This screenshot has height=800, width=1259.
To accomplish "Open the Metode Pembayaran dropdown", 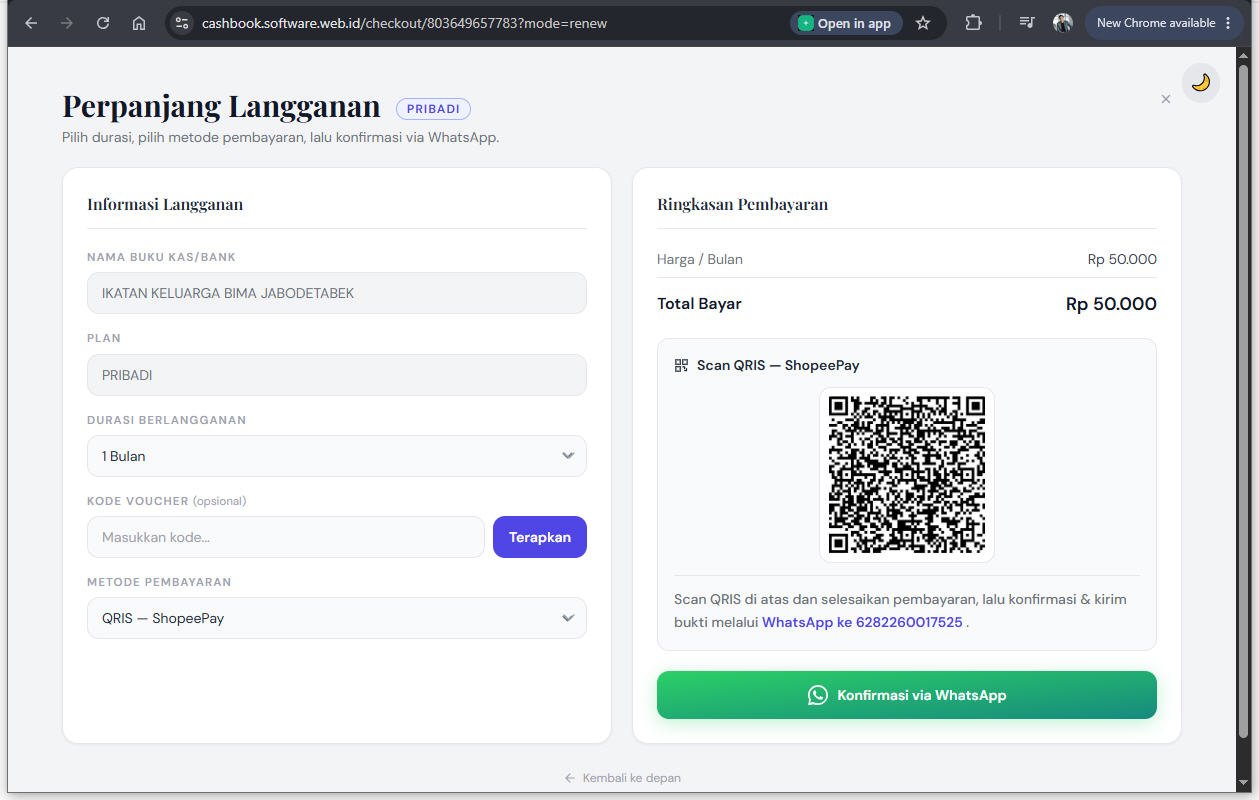I will tap(337, 618).
